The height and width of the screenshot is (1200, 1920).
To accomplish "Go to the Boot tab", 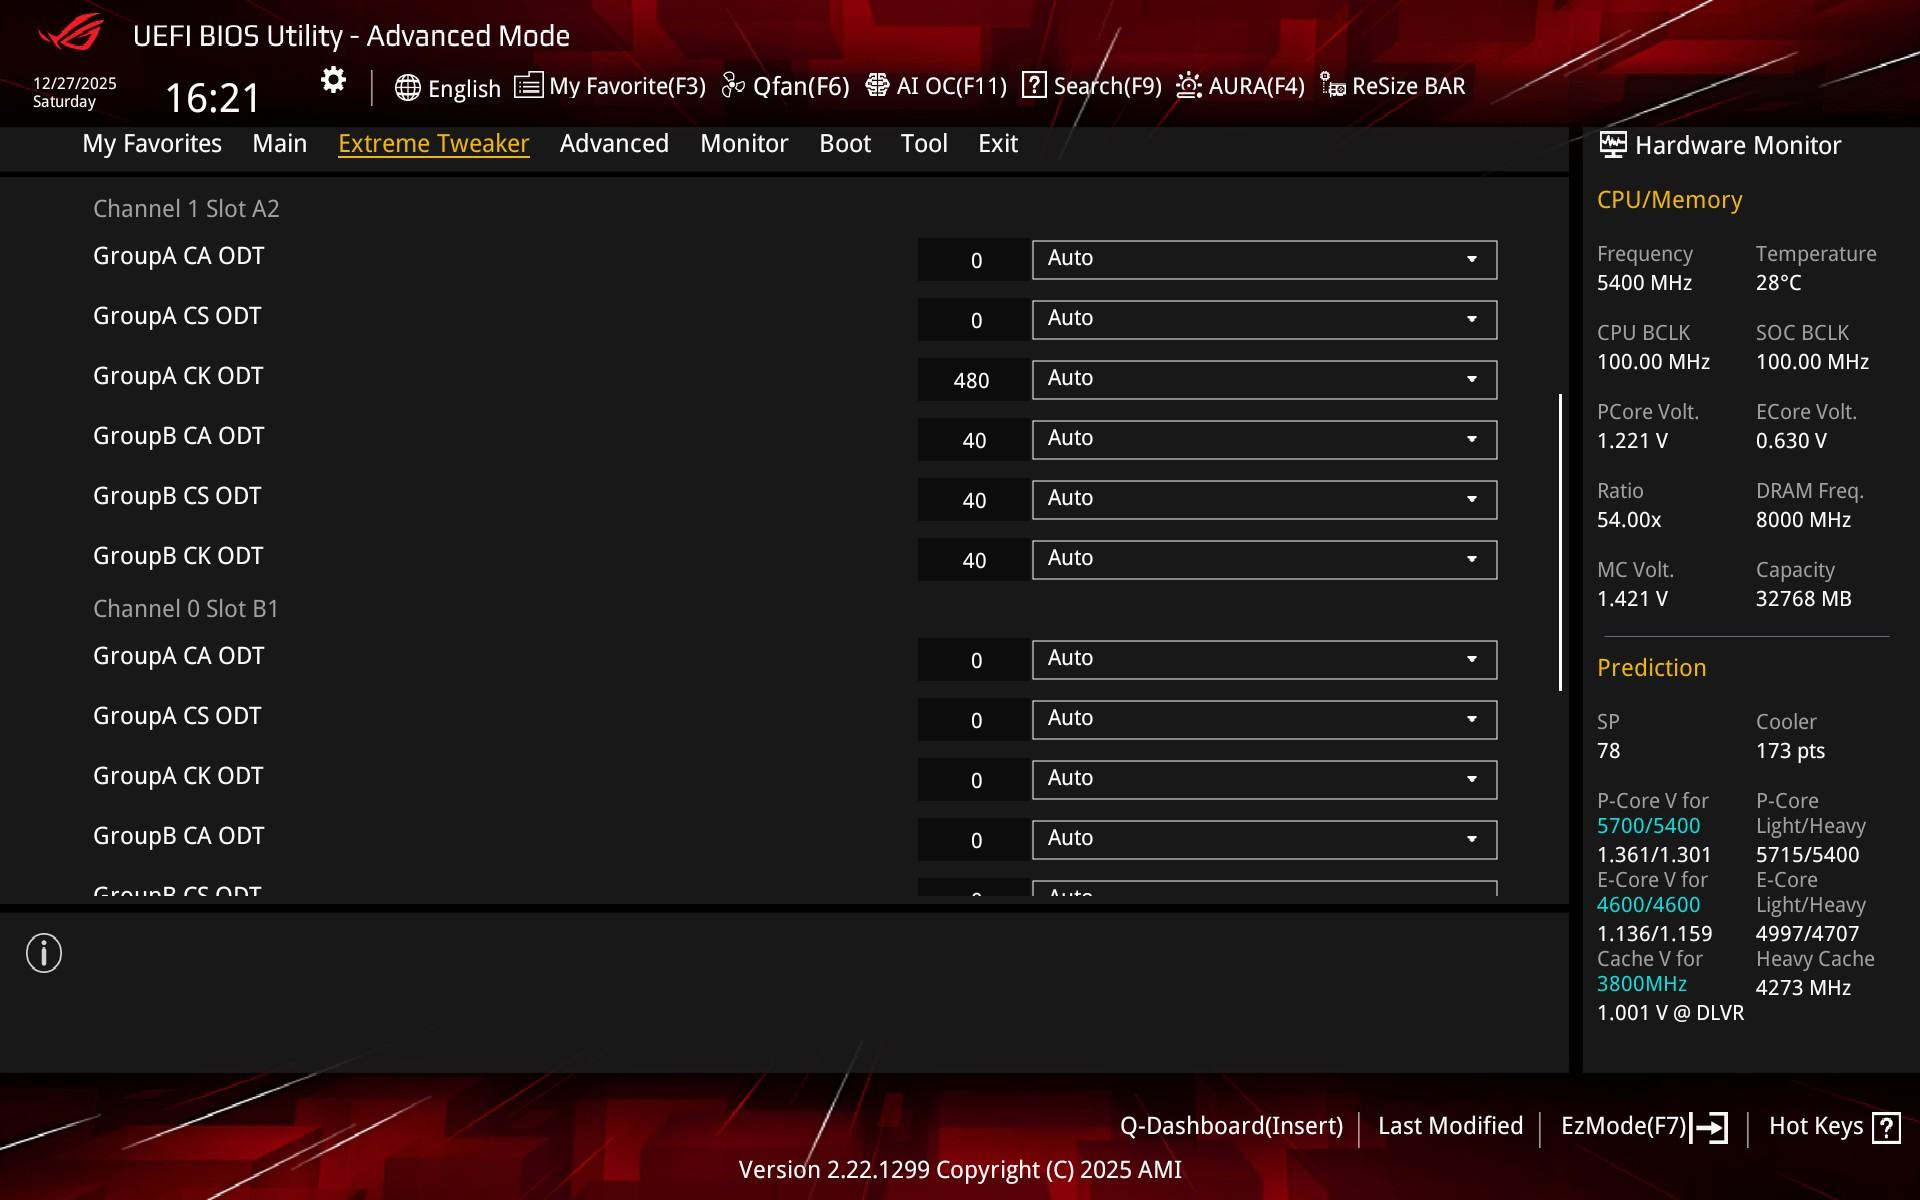I will [x=845, y=144].
